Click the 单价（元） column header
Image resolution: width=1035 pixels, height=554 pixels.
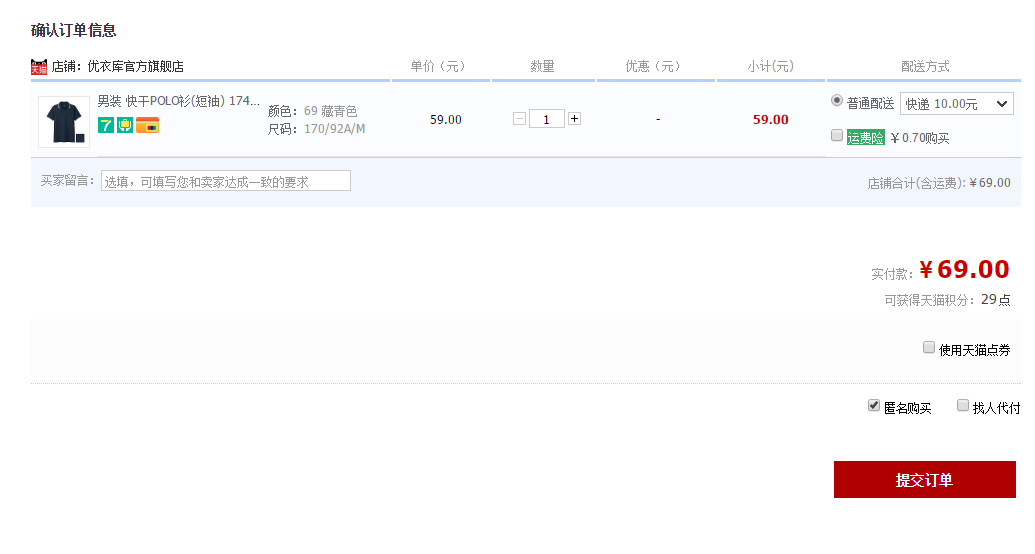point(440,66)
